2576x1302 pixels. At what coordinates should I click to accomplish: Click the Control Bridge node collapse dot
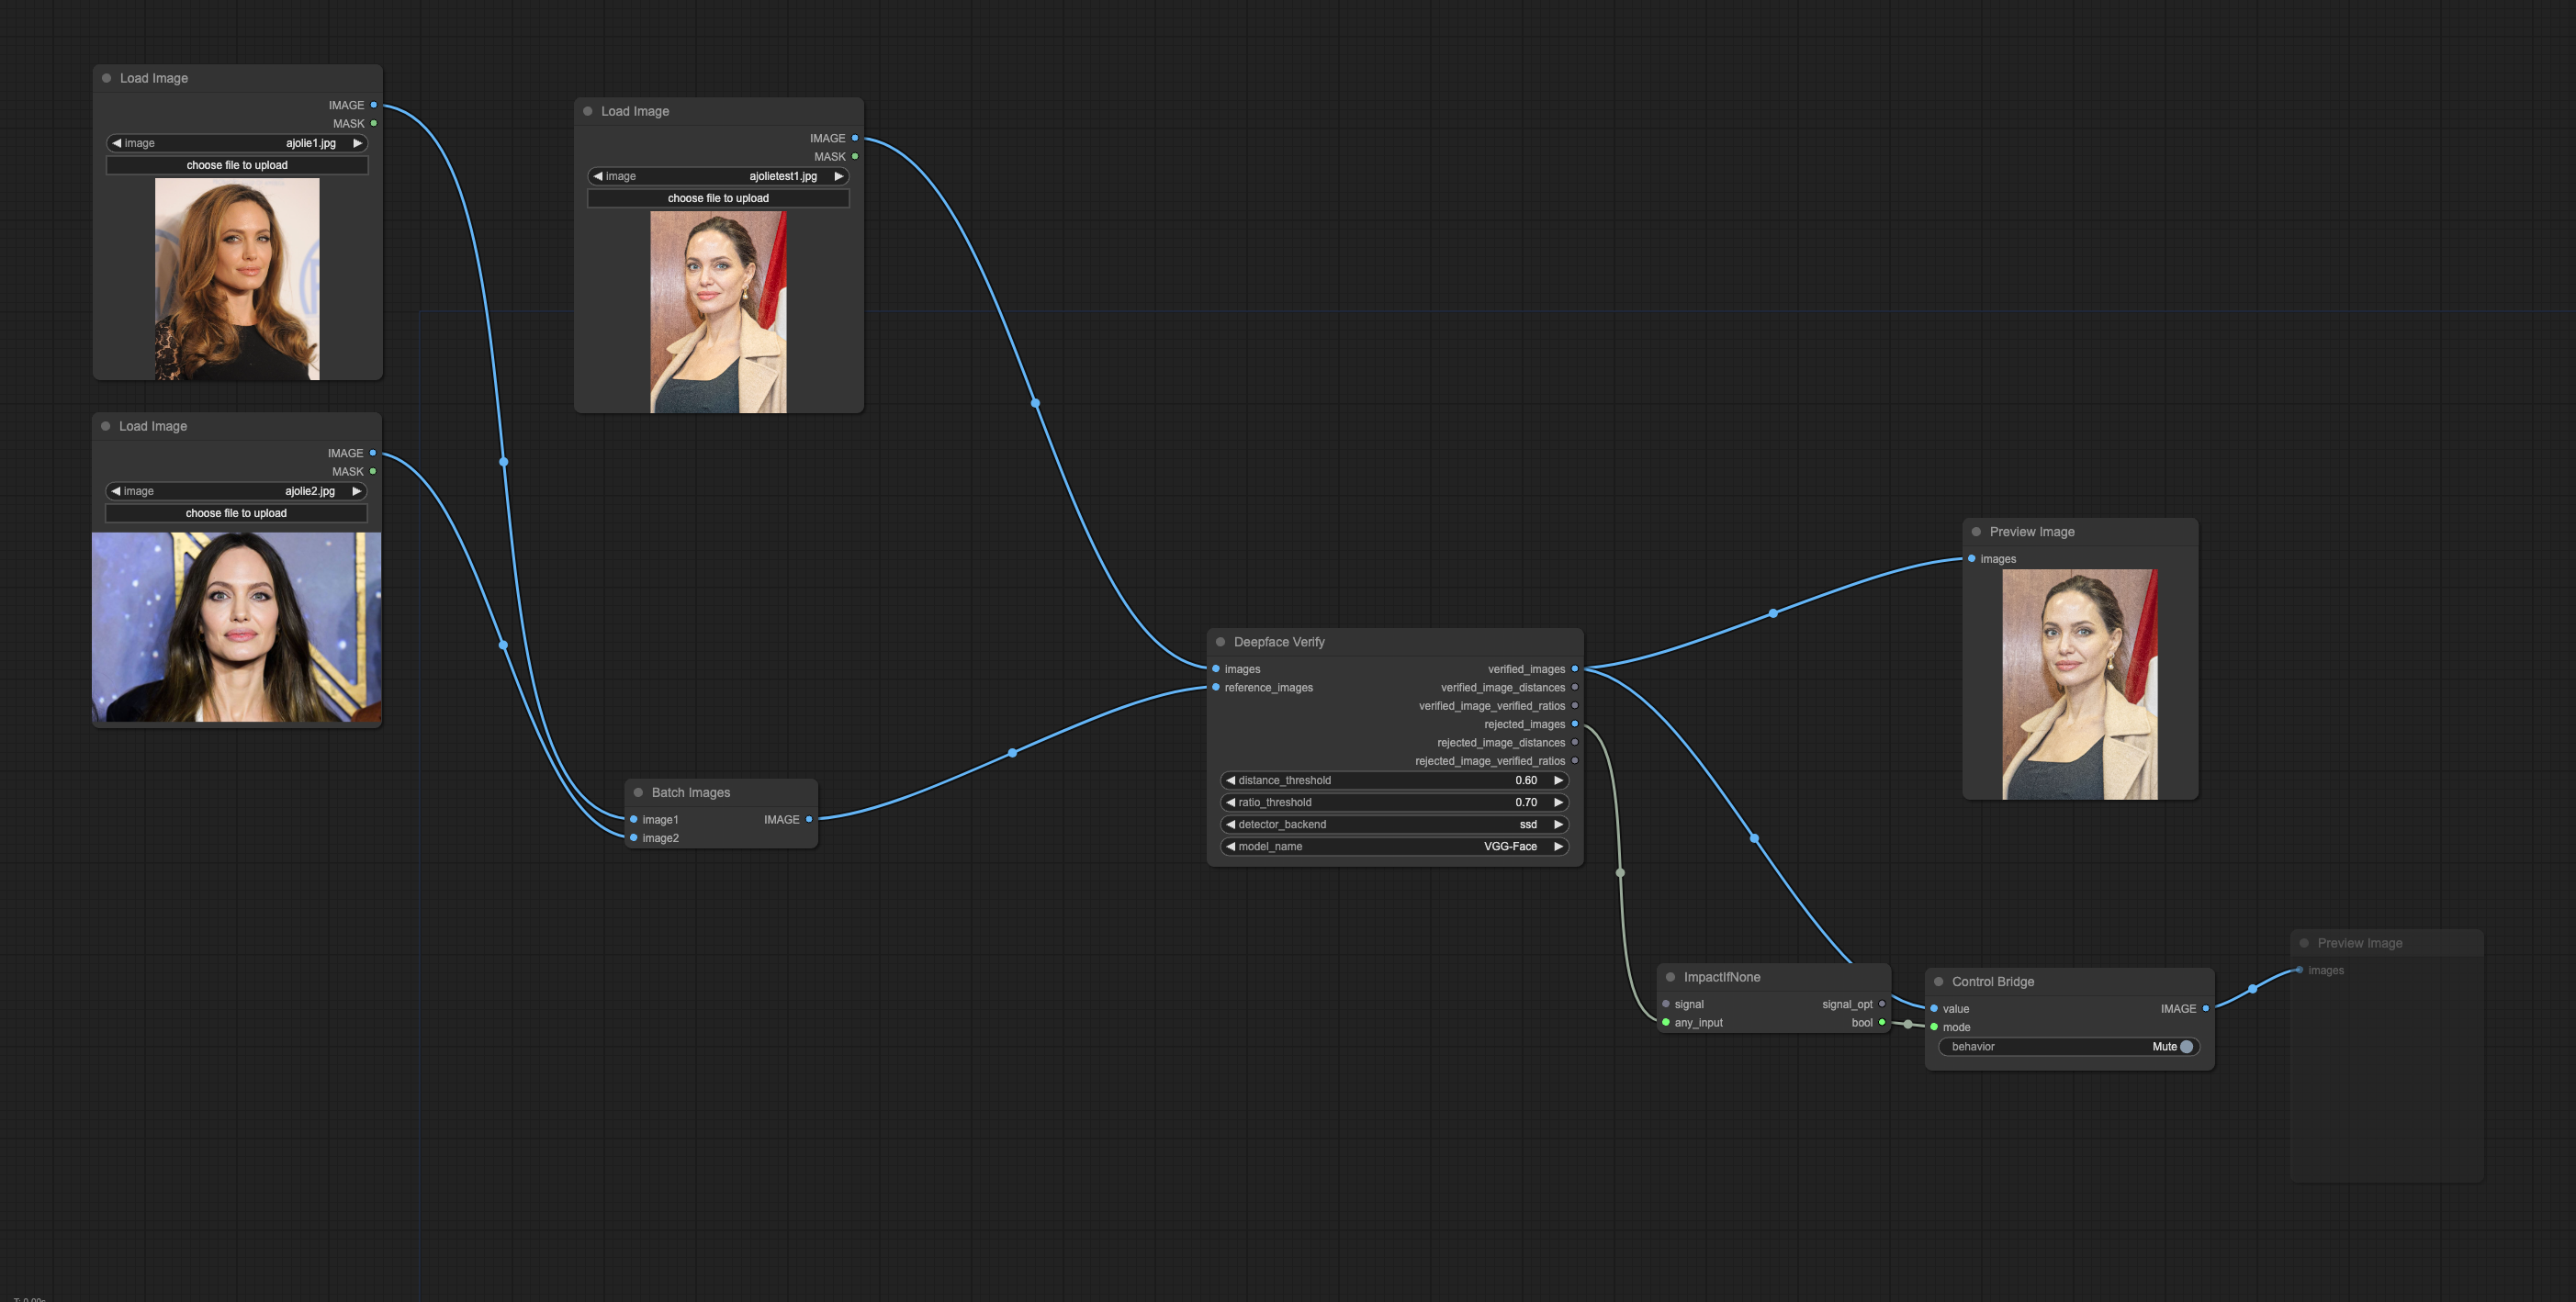[x=1938, y=981]
